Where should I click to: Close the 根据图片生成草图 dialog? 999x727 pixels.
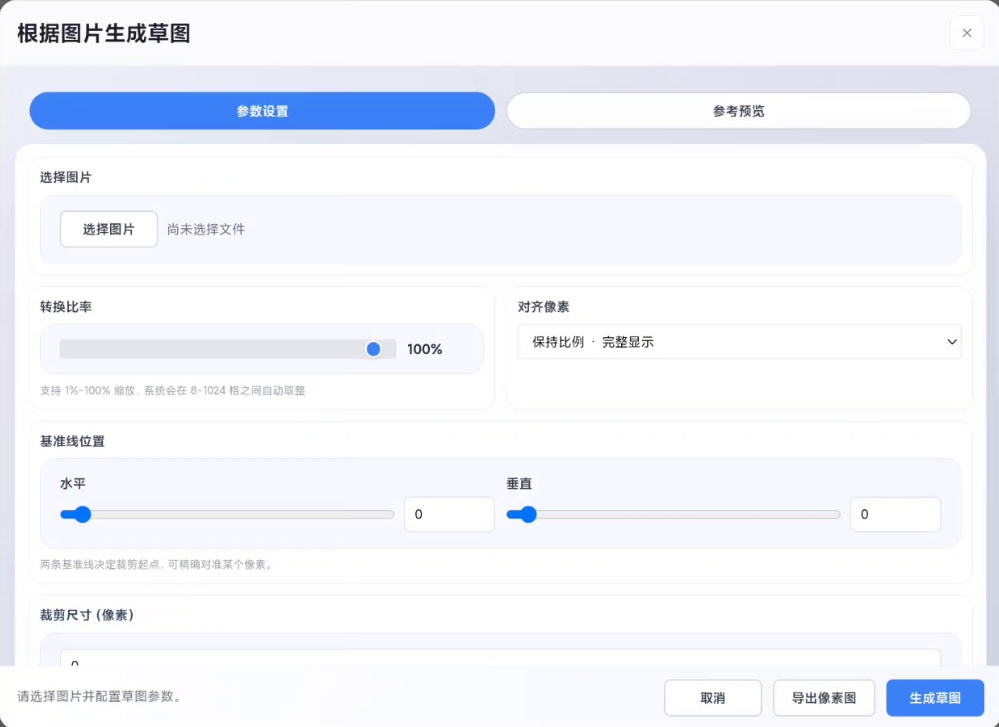tap(966, 33)
